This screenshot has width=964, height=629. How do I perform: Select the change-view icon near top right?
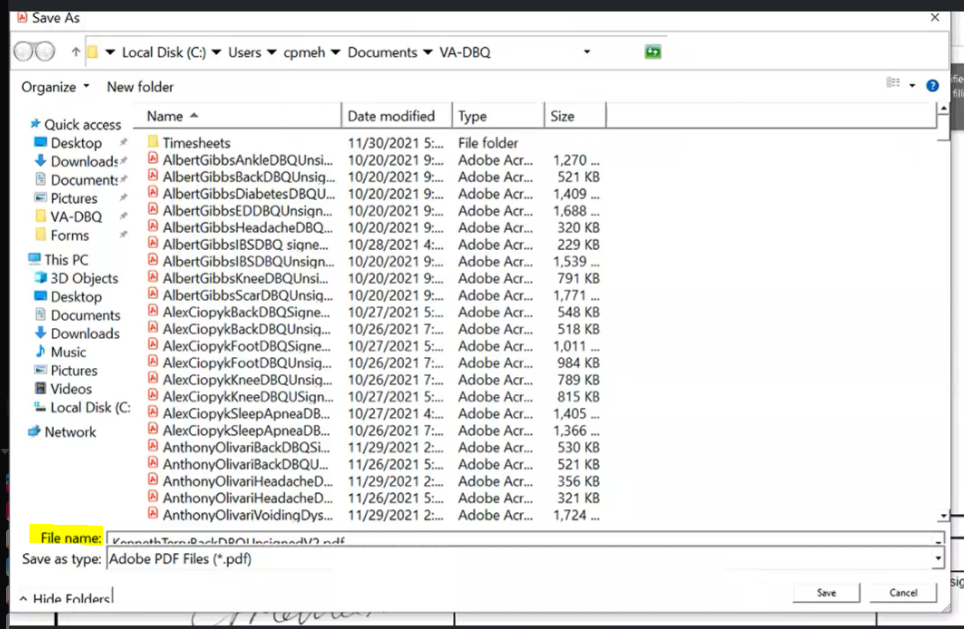(x=893, y=85)
